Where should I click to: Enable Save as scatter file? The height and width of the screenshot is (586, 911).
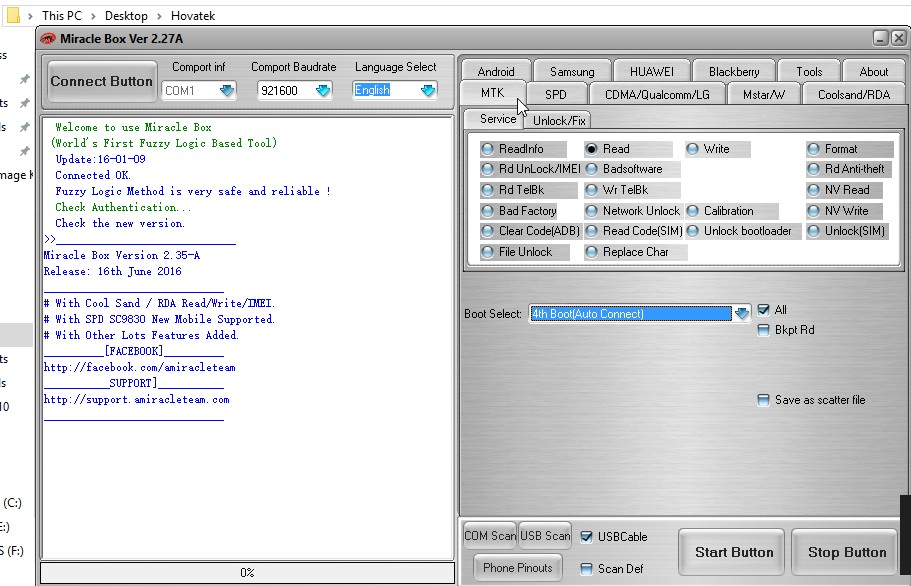764,400
